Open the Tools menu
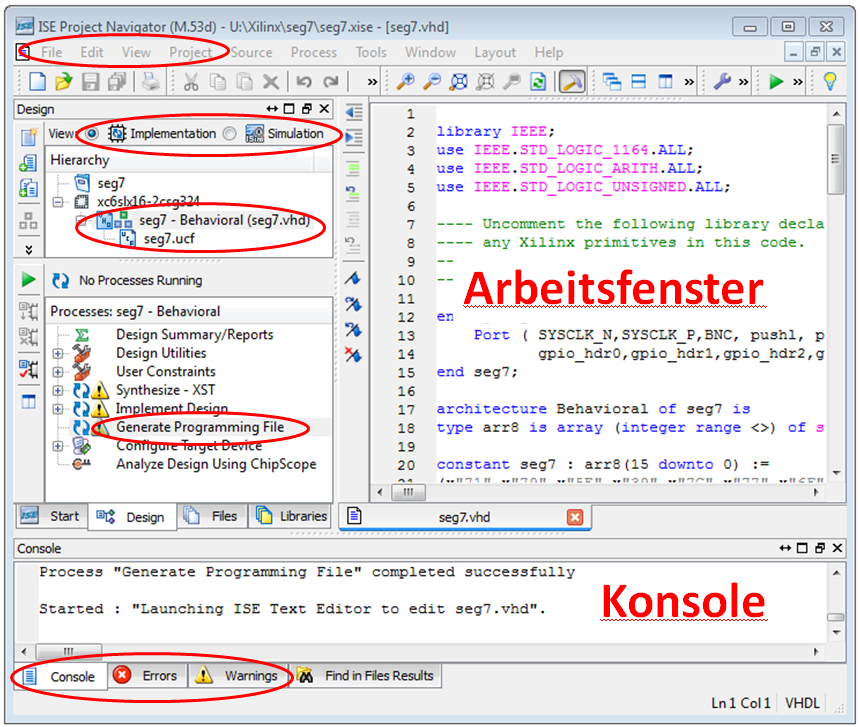Screen dimensions: 860x727 point(371,52)
